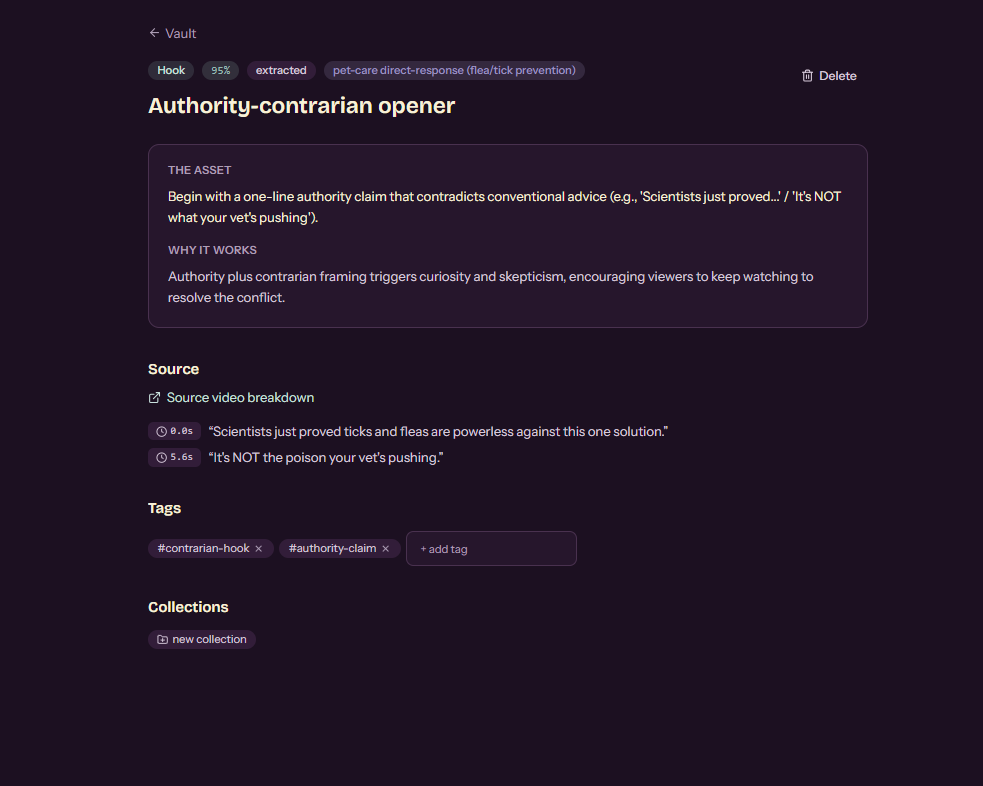983x786 pixels.
Task: Click the clock icon on 5.6s timestamp
Action: (x=161, y=458)
